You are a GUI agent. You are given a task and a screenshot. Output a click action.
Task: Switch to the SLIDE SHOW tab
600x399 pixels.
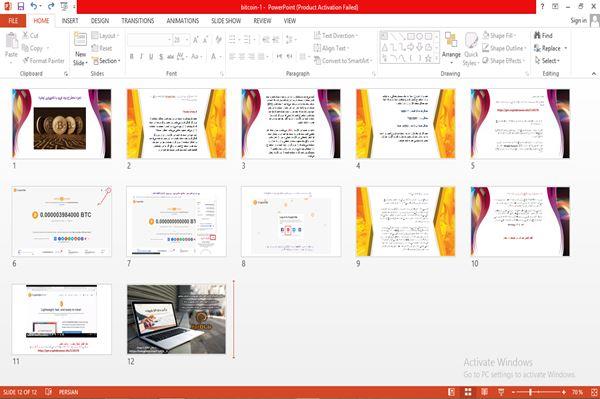tap(226, 21)
